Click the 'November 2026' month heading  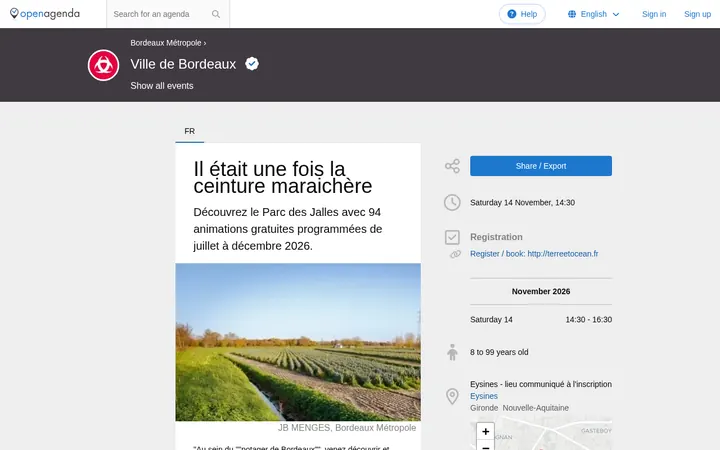pos(540,292)
